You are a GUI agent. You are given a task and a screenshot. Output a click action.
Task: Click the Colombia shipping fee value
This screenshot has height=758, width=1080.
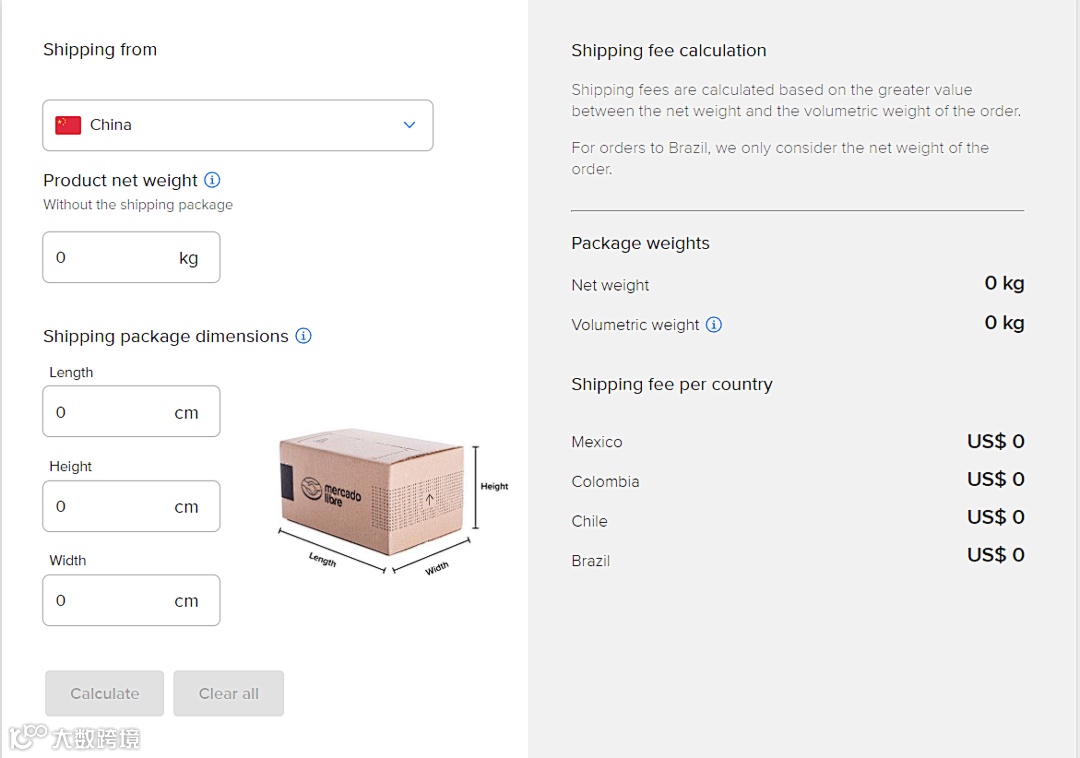(x=995, y=480)
